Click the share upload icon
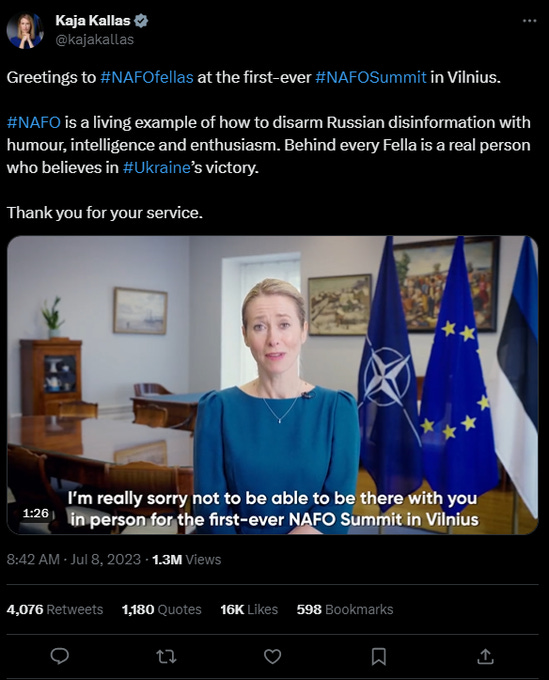The height and width of the screenshot is (680, 549). pyautogui.click(x=485, y=656)
